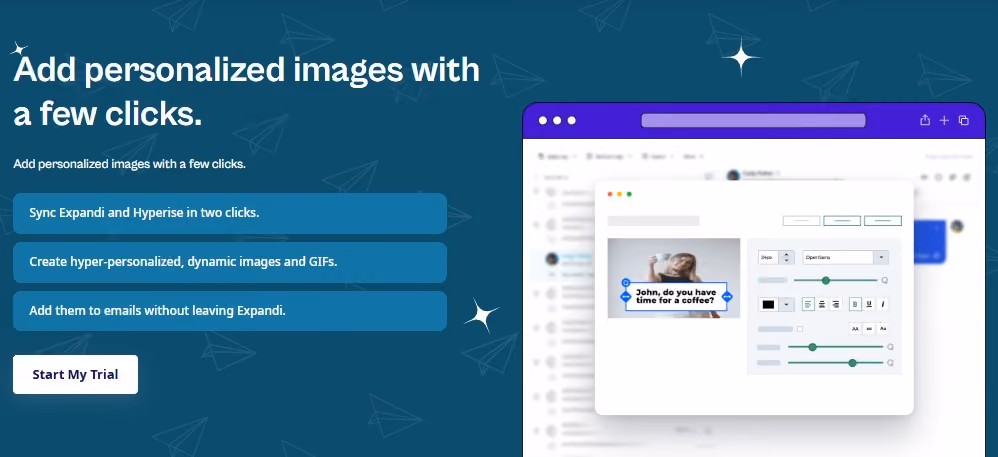Click the share icon in mockup browser bar
This screenshot has width=998, height=457.
(925, 120)
